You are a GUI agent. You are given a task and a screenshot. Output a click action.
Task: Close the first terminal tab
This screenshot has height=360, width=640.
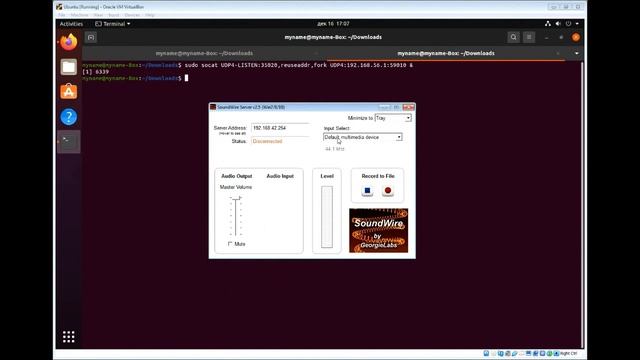point(316,53)
